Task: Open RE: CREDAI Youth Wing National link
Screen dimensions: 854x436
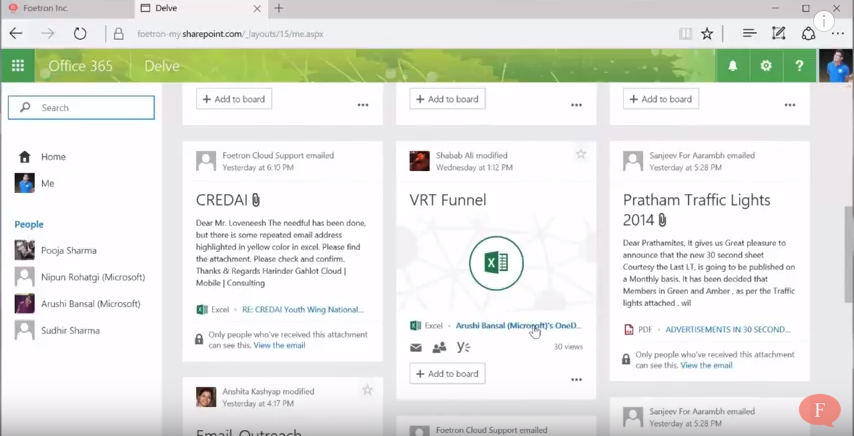Action: 303,310
